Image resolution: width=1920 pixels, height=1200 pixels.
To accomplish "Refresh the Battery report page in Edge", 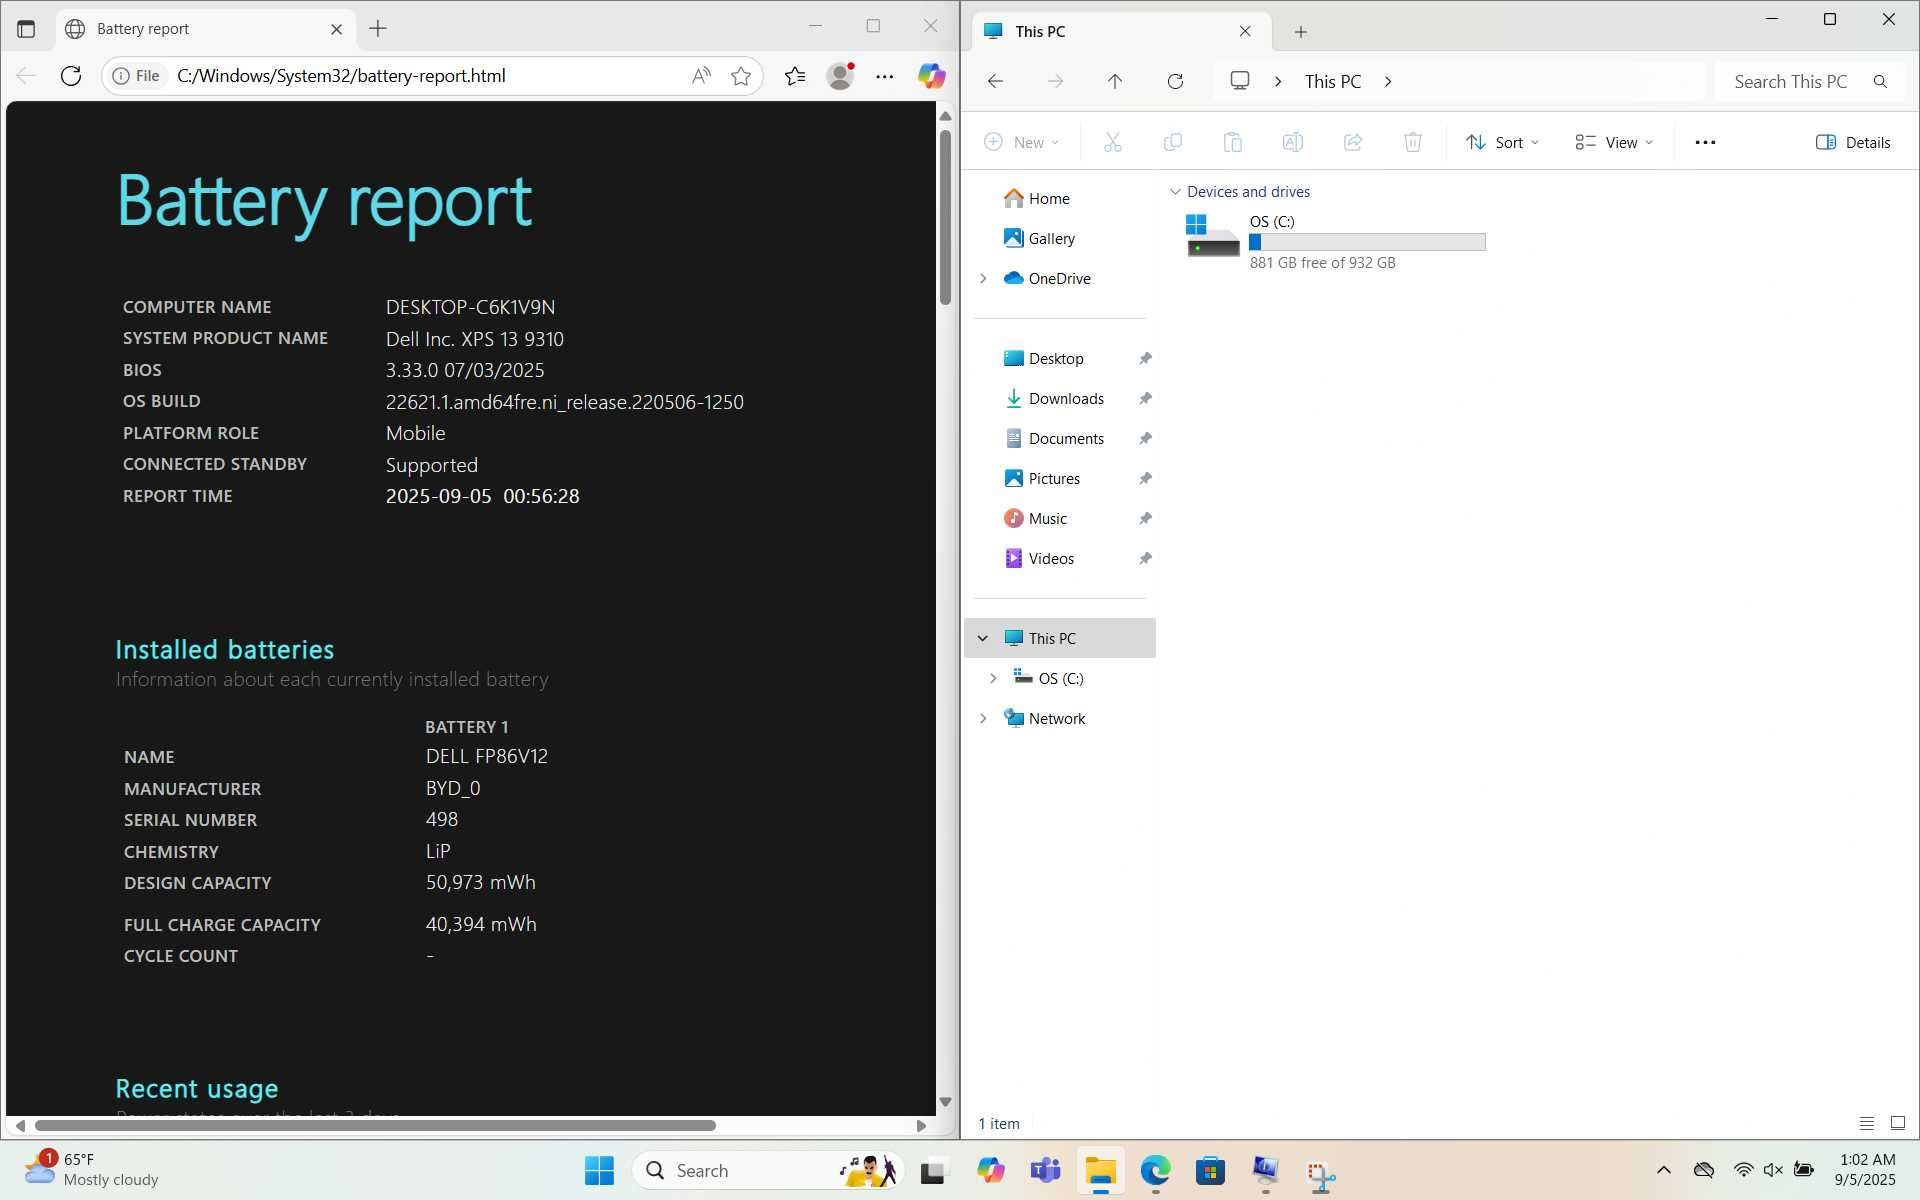I will click(x=70, y=76).
